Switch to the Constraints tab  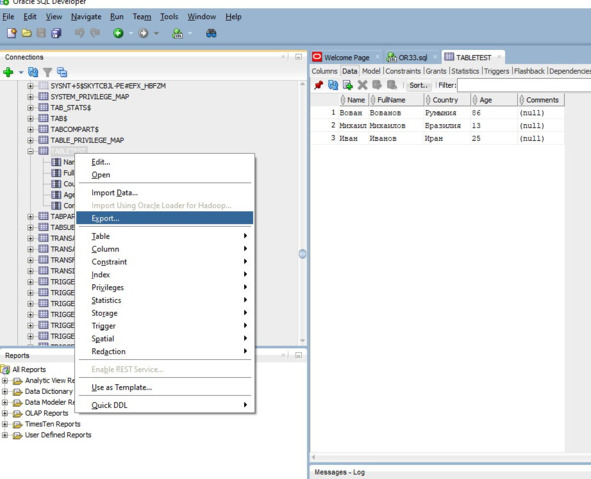click(403, 71)
